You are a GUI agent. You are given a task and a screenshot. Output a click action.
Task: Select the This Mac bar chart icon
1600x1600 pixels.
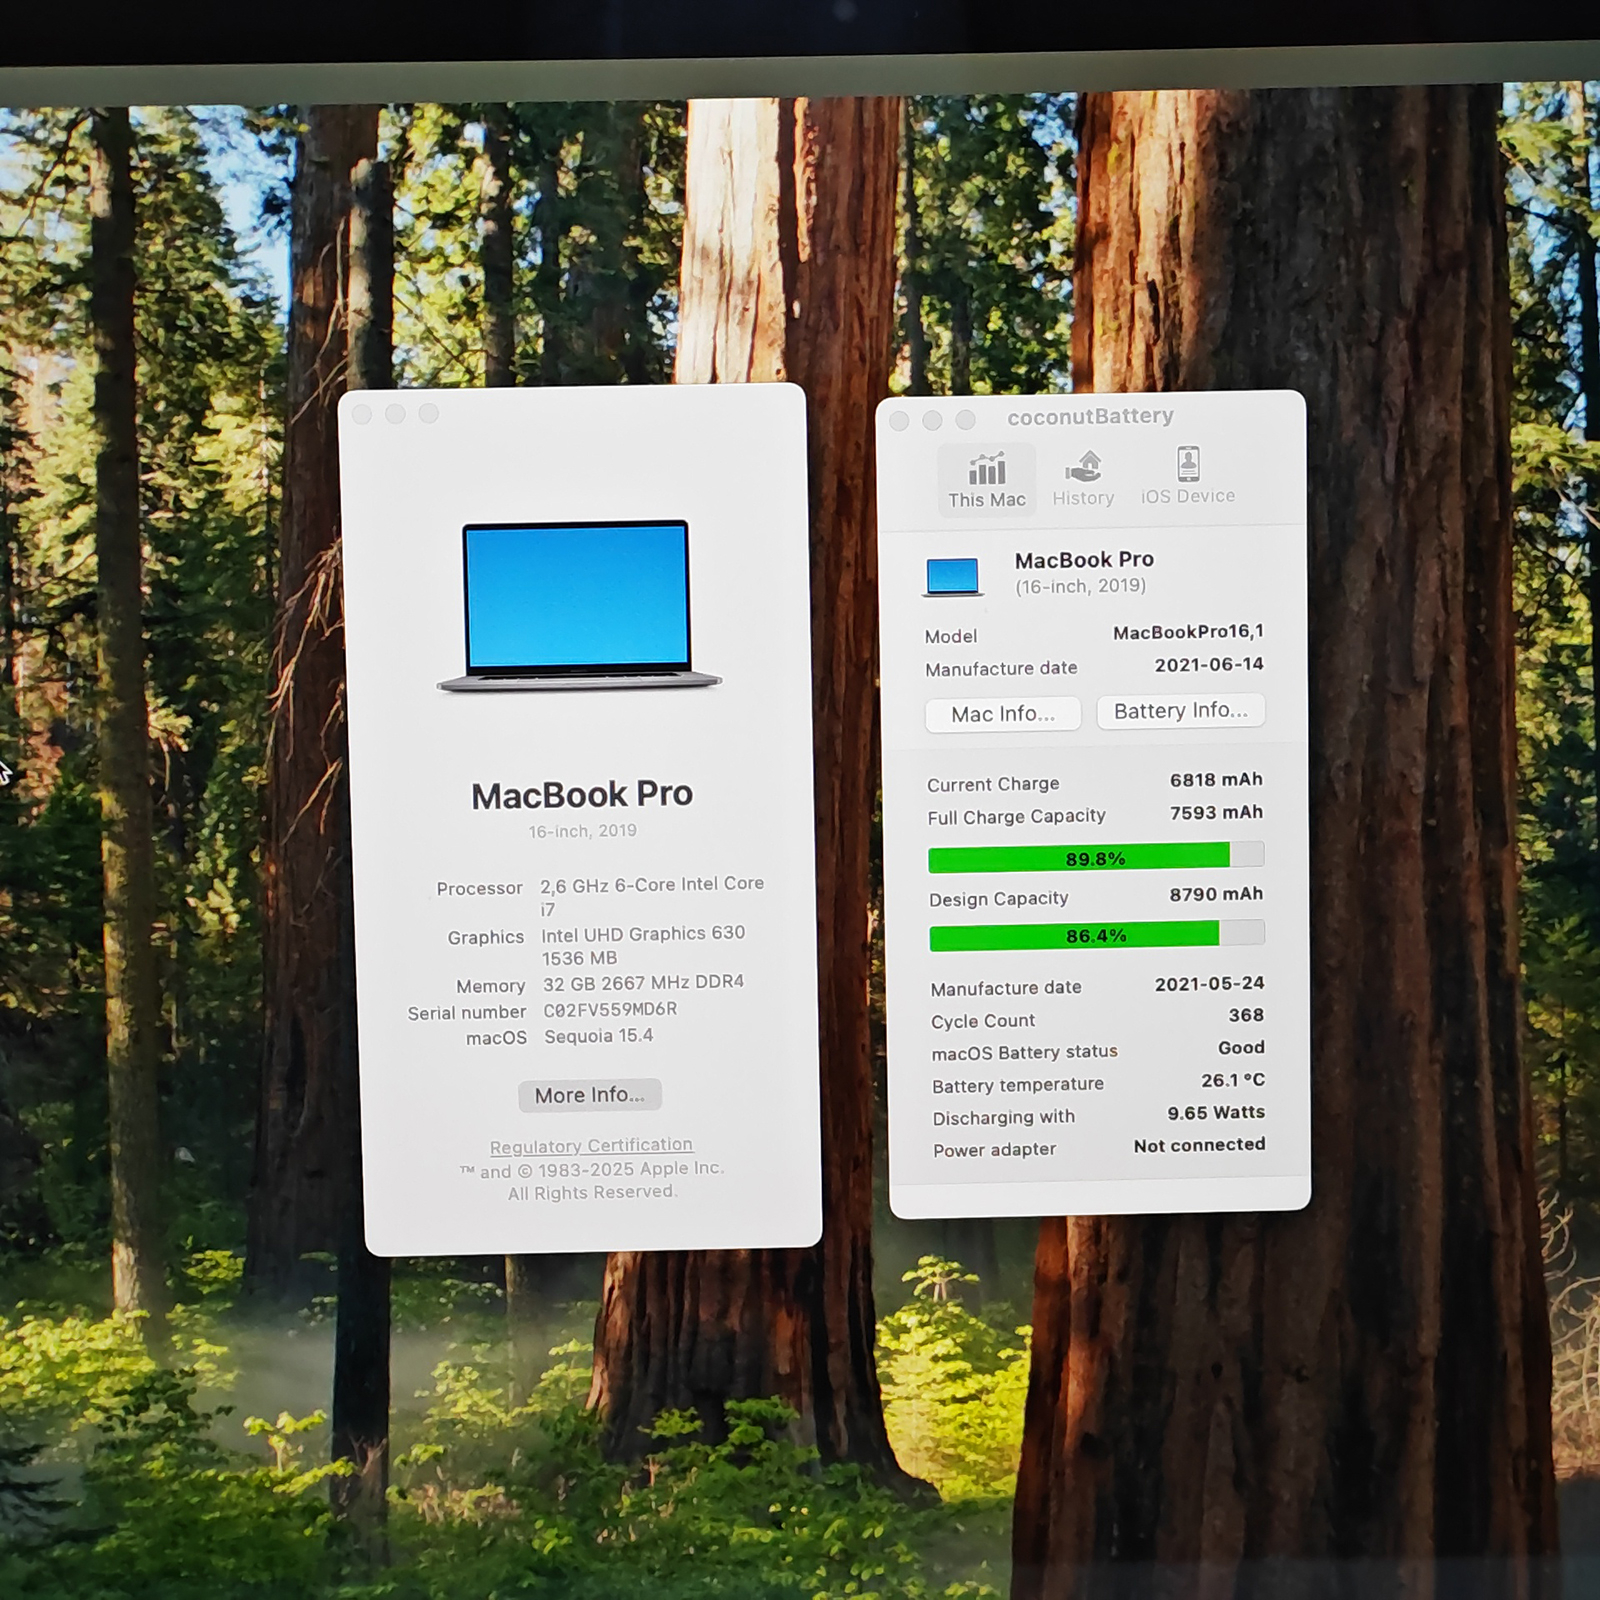click(x=987, y=469)
